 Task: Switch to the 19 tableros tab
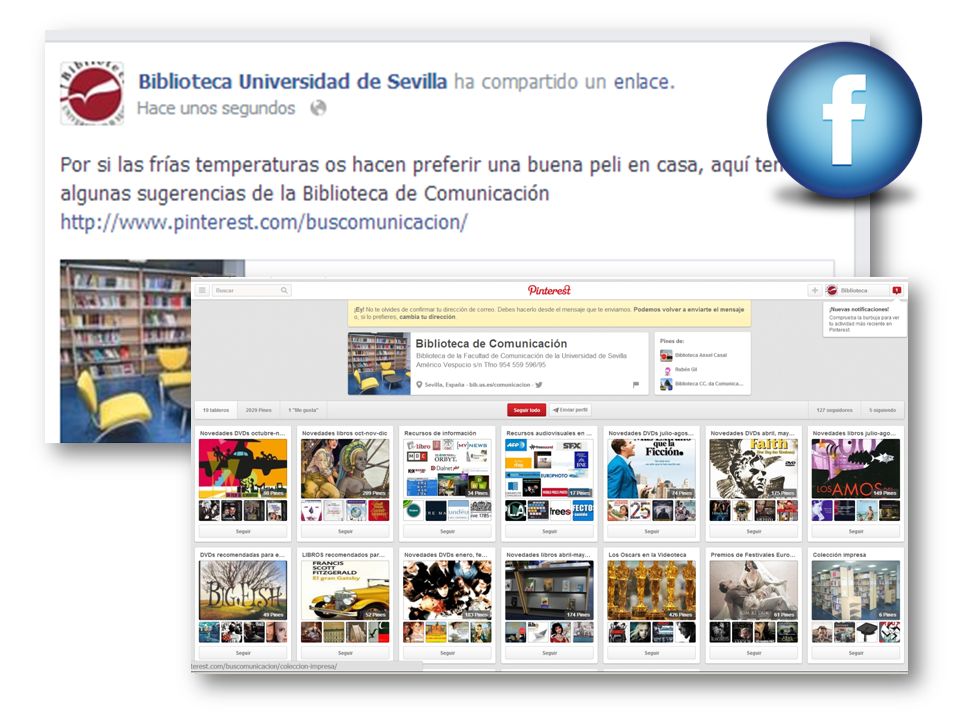(216, 410)
